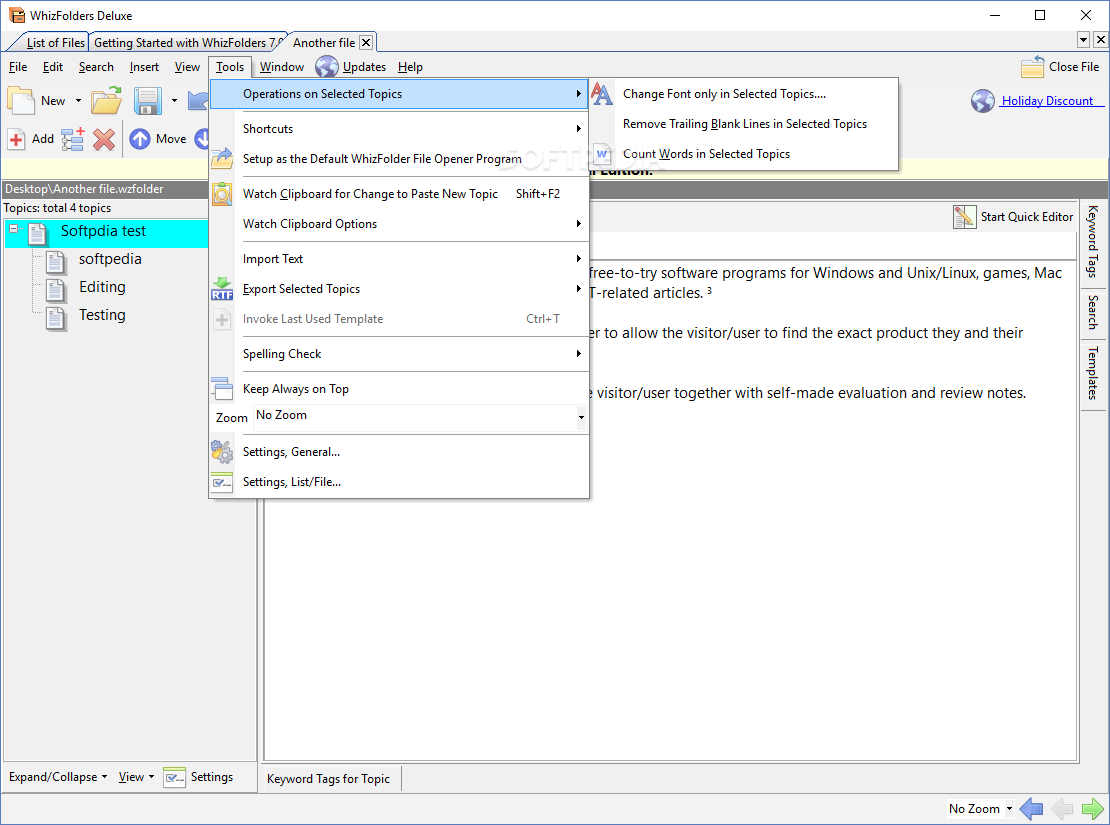The width and height of the screenshot is (1110, 825).
Task: Select Keep Always on Top
Action: [399, 388]
